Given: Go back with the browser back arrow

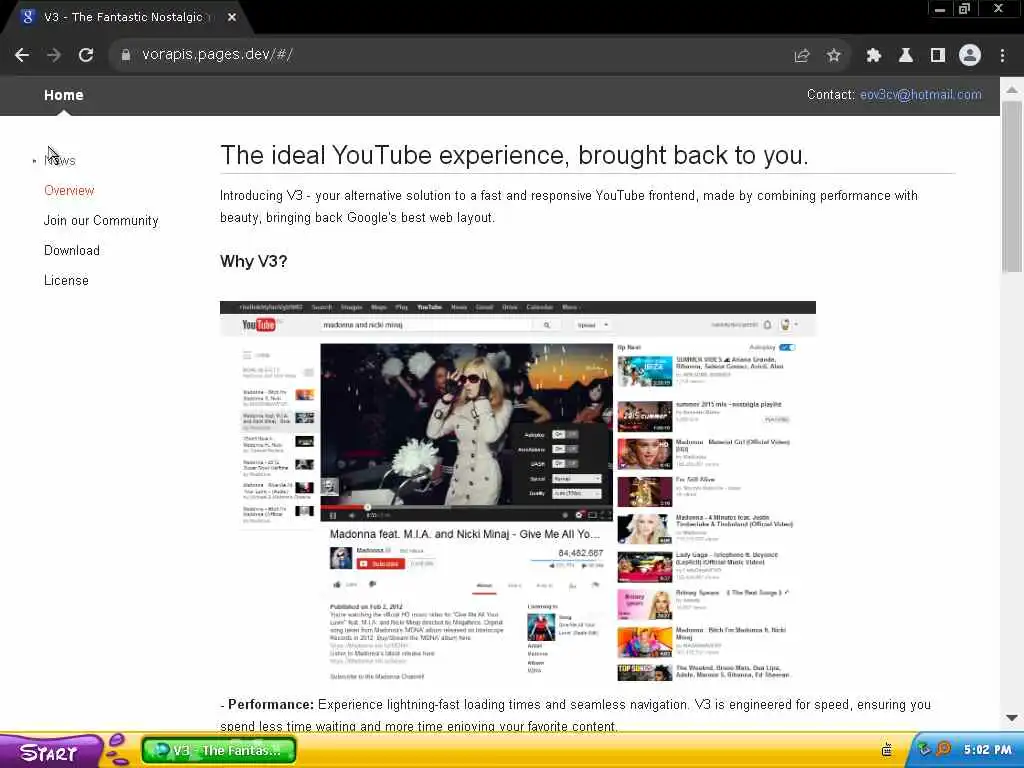Looking at the screenshot, I should 22,56.
